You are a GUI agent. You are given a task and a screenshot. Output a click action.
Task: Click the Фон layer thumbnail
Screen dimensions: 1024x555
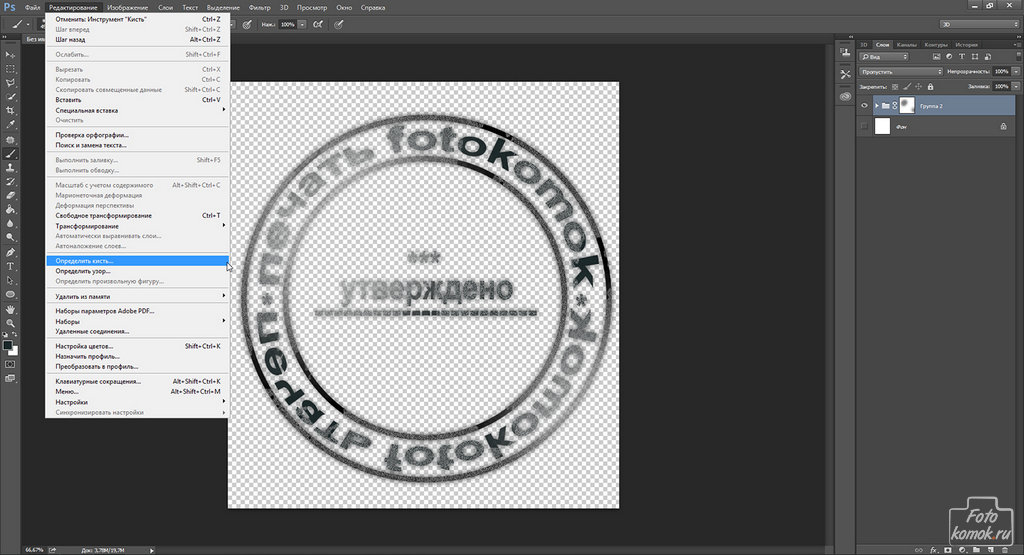click(x=882, y=127)
